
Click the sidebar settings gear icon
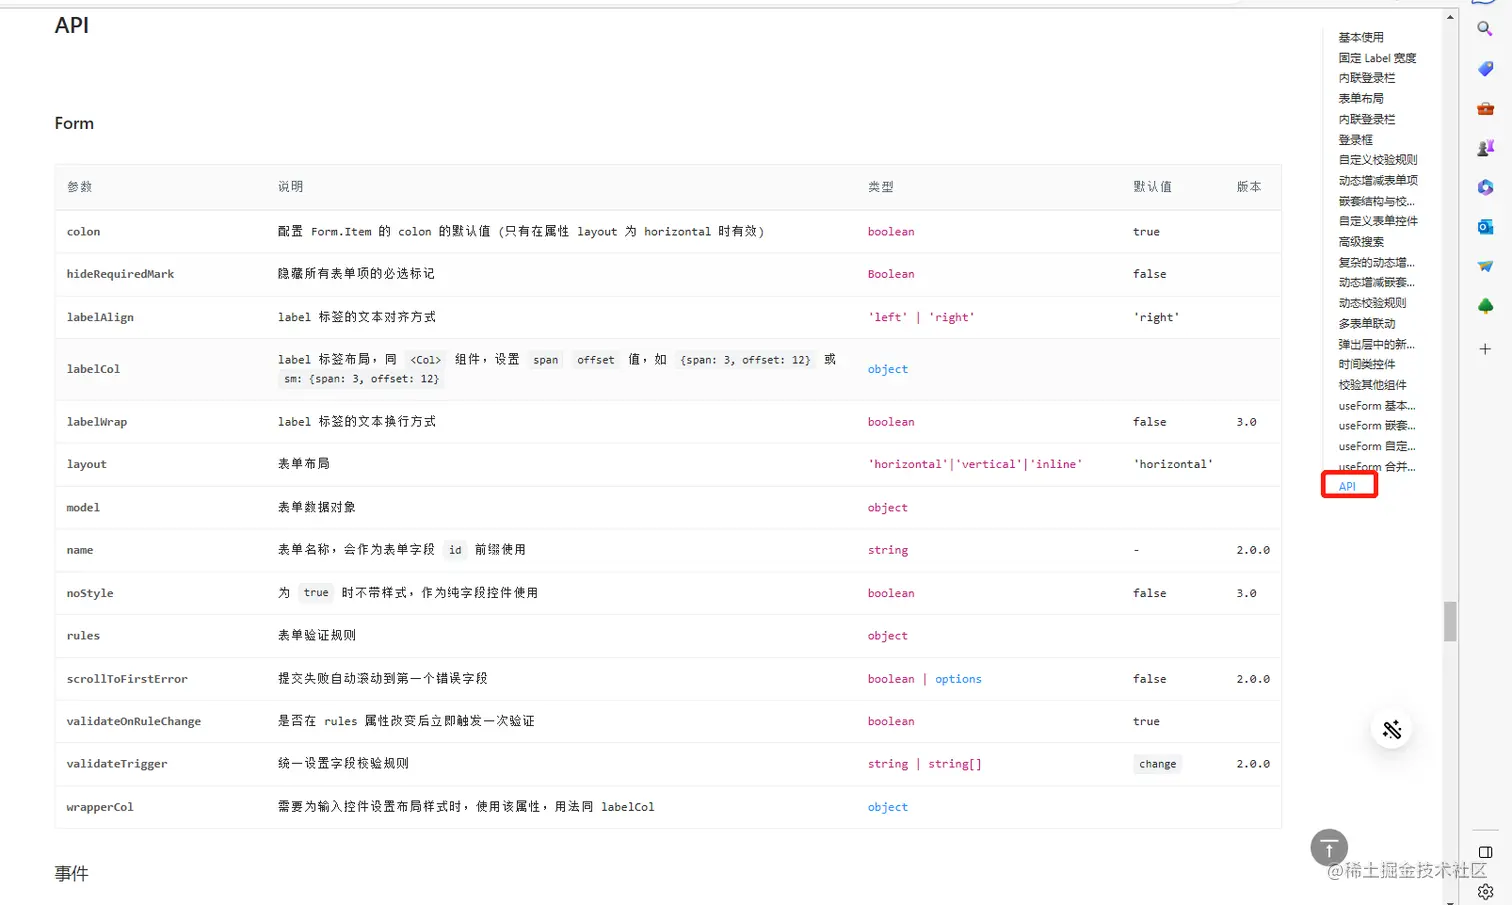(1485, 891)
